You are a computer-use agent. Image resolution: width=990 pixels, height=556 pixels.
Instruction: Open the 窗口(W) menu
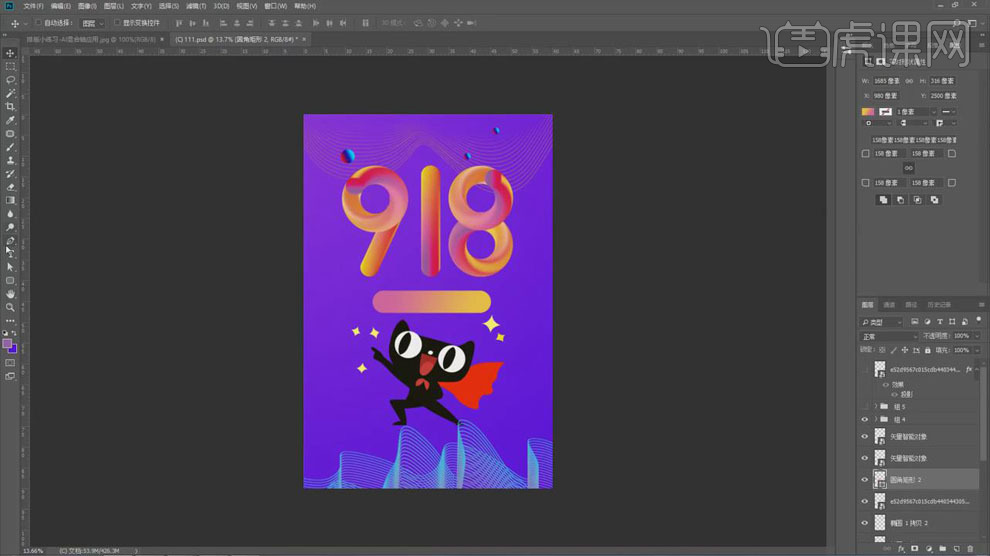275,6
